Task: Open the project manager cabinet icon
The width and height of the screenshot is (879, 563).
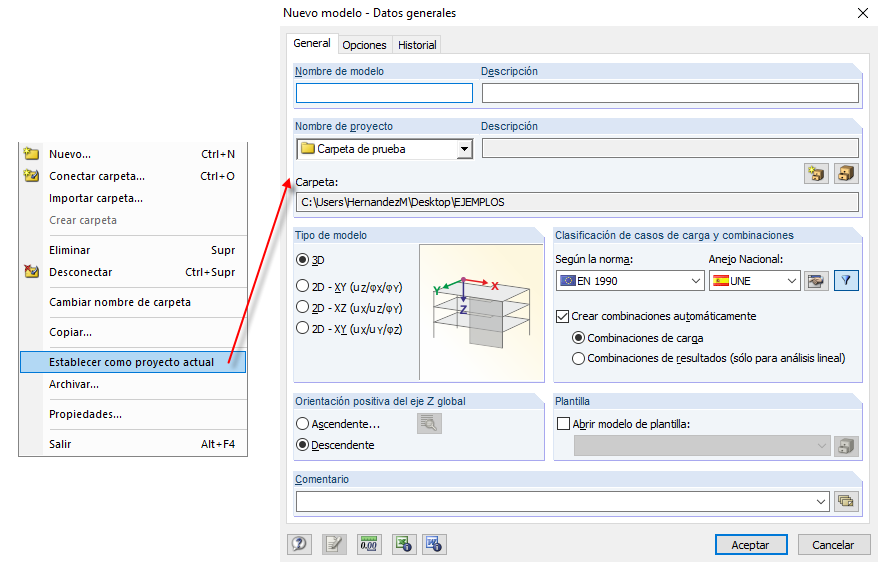Action: 846,173
